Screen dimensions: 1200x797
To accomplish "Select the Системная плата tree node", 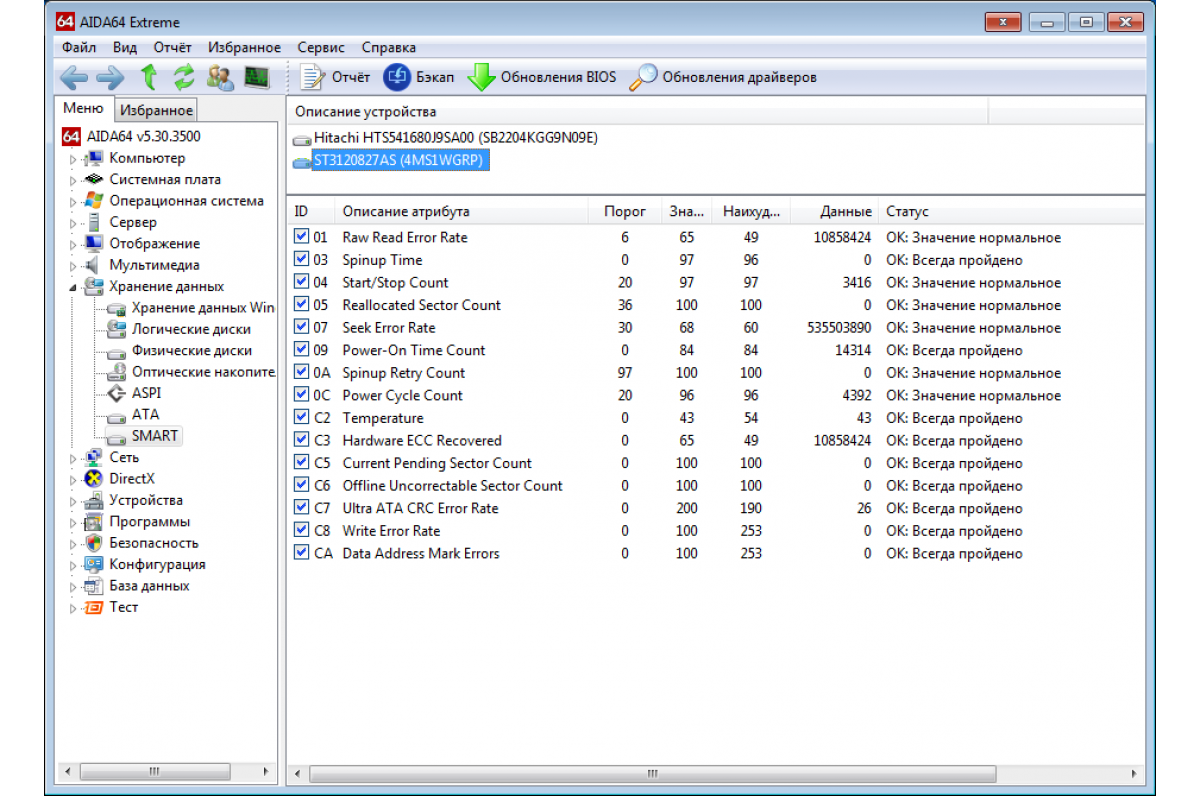I will tap(165, 180).
